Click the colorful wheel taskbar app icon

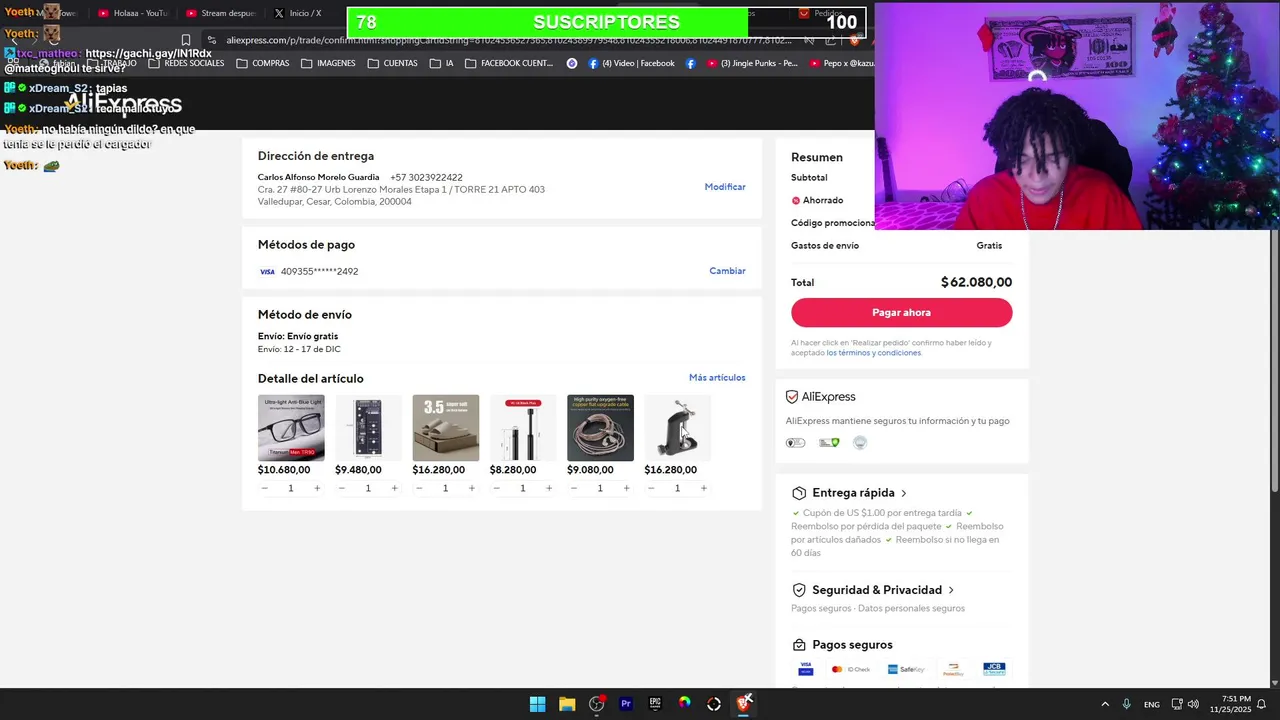click(684, 704)
